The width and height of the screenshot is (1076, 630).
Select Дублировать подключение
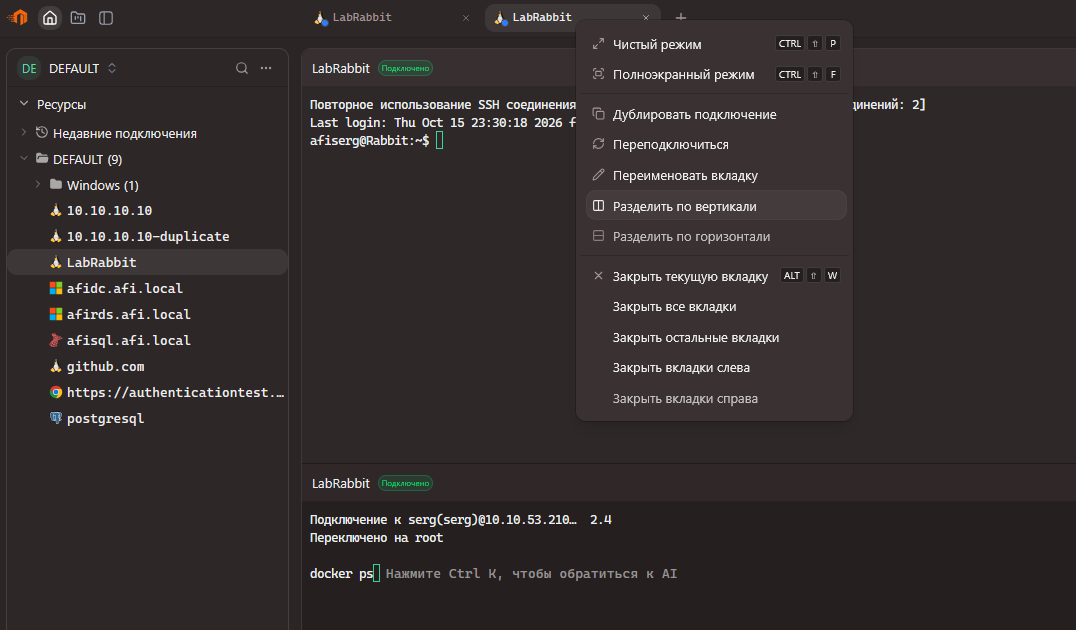[x=716, y=115]
